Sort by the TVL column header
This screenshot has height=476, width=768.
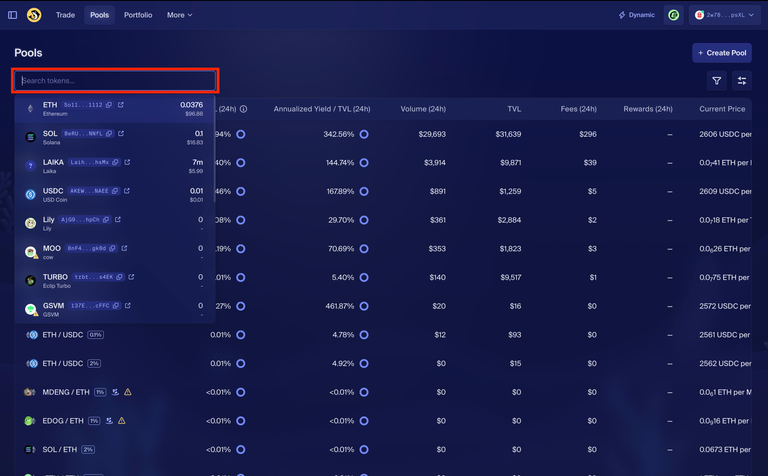click(x=513, y=109)
